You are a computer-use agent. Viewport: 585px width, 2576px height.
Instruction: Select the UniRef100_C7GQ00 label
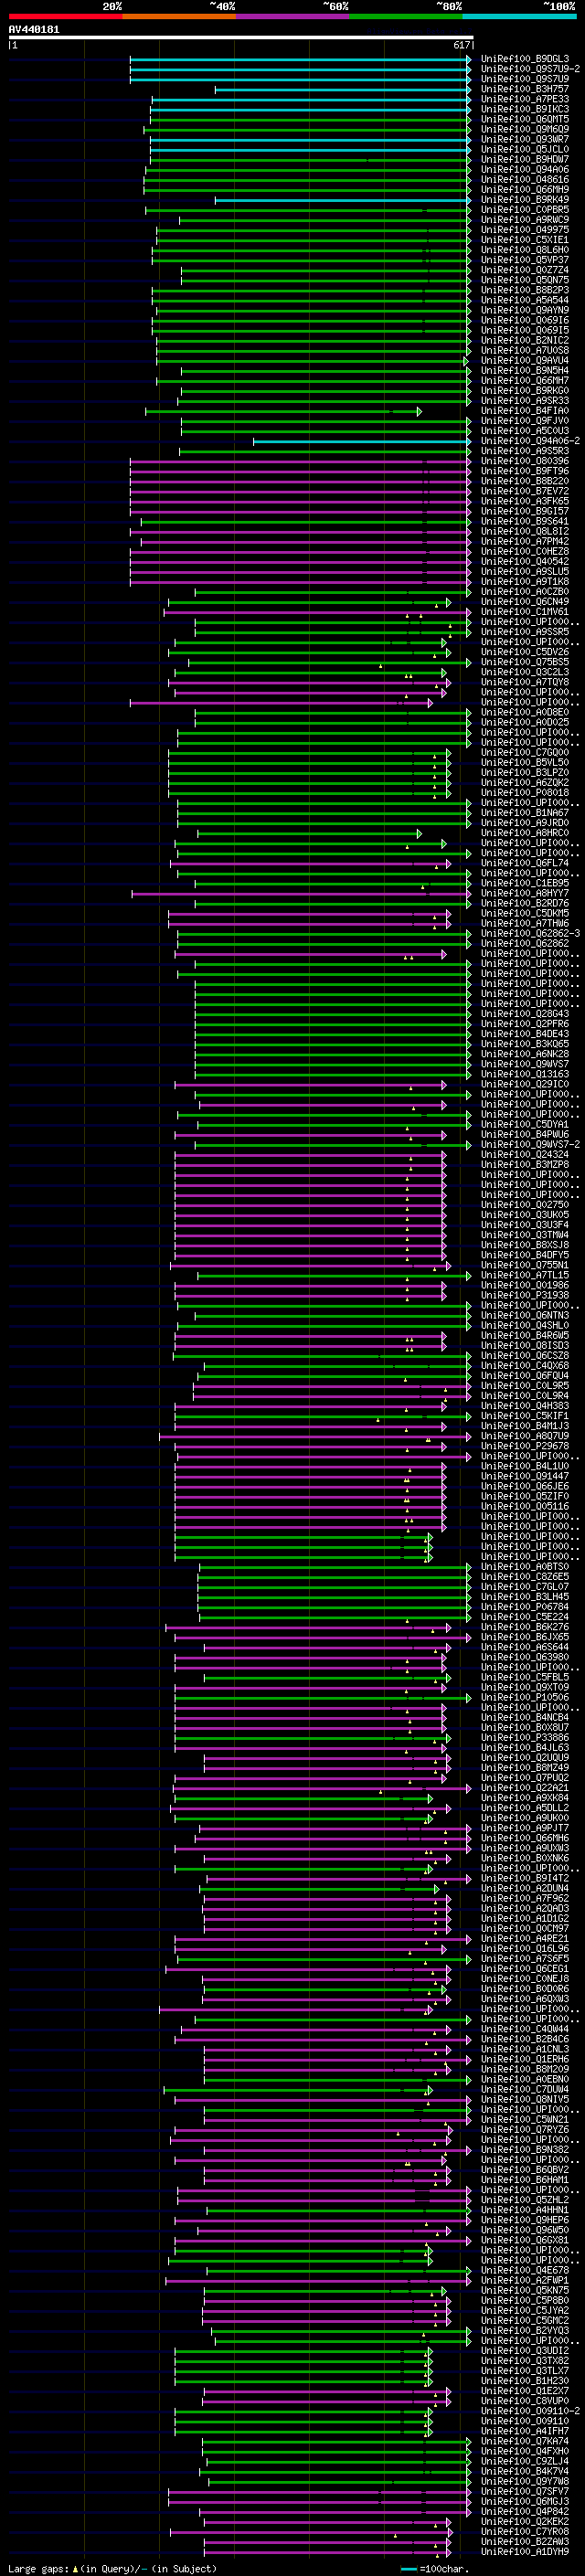tap(525, 753)
